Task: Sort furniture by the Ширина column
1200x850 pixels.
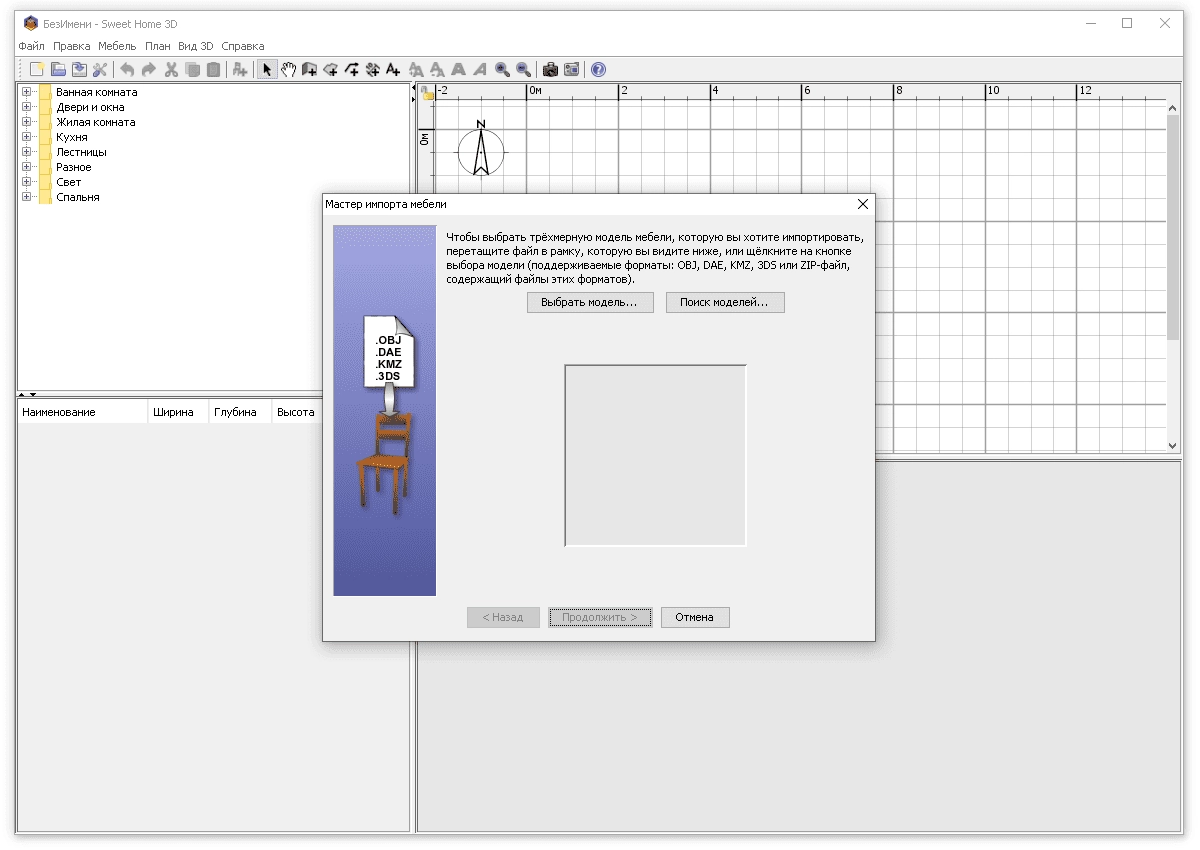Action: (177, 412)
